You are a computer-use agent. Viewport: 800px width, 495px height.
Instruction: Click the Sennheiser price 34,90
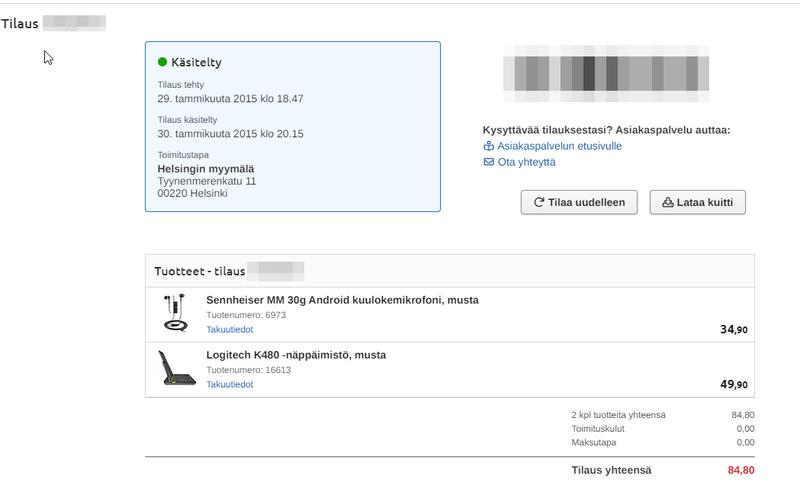[734, 329]
